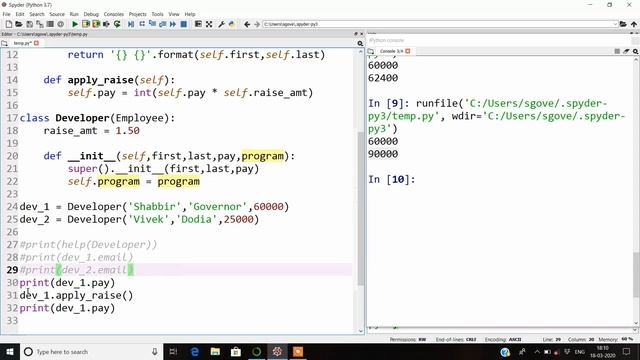Open the Debug menu

(91, 14)
